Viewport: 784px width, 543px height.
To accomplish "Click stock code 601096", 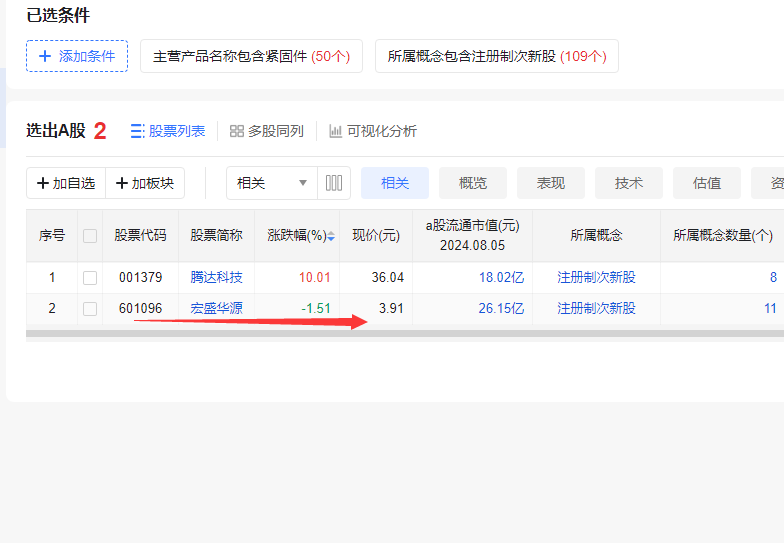I will click(140, 308).
